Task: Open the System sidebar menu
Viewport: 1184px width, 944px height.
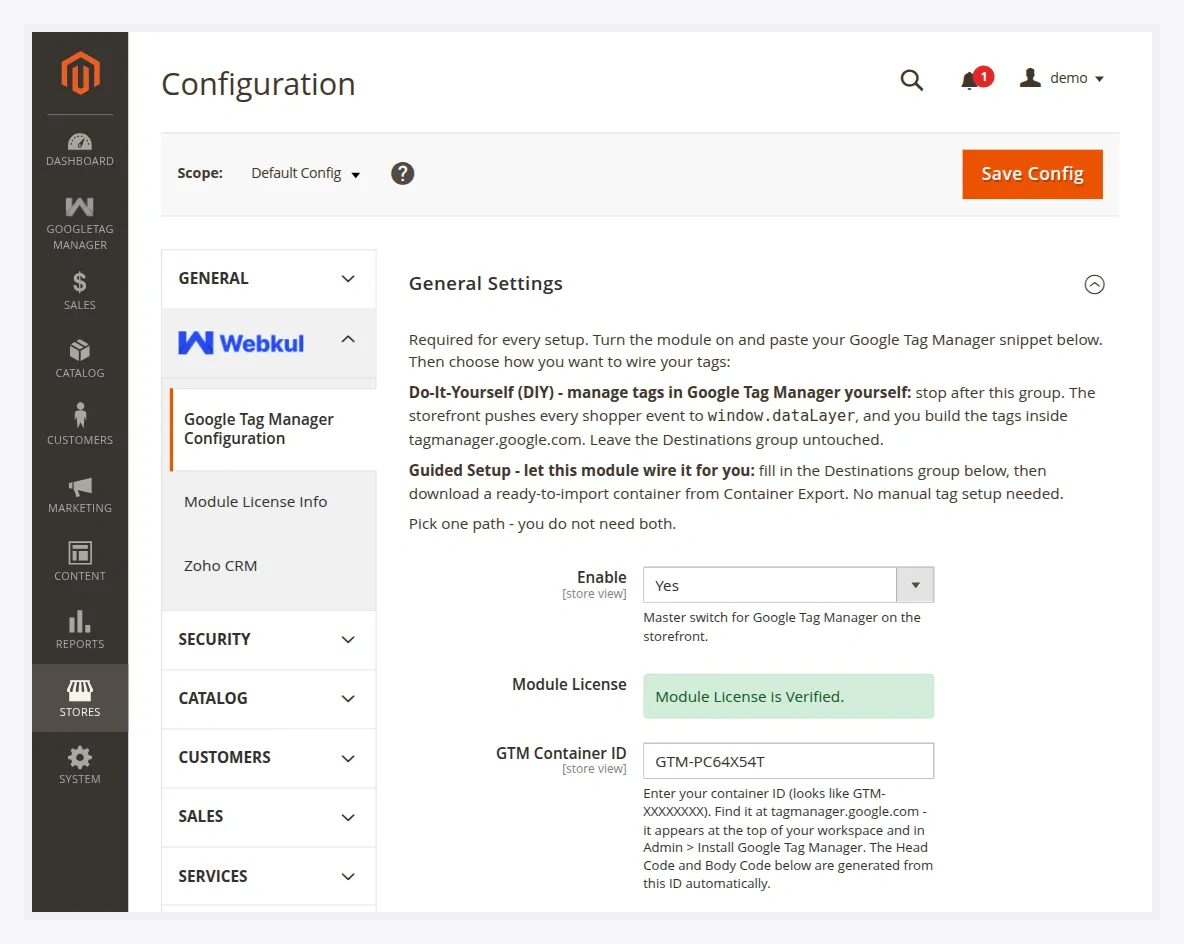Action: click(80, 766)
